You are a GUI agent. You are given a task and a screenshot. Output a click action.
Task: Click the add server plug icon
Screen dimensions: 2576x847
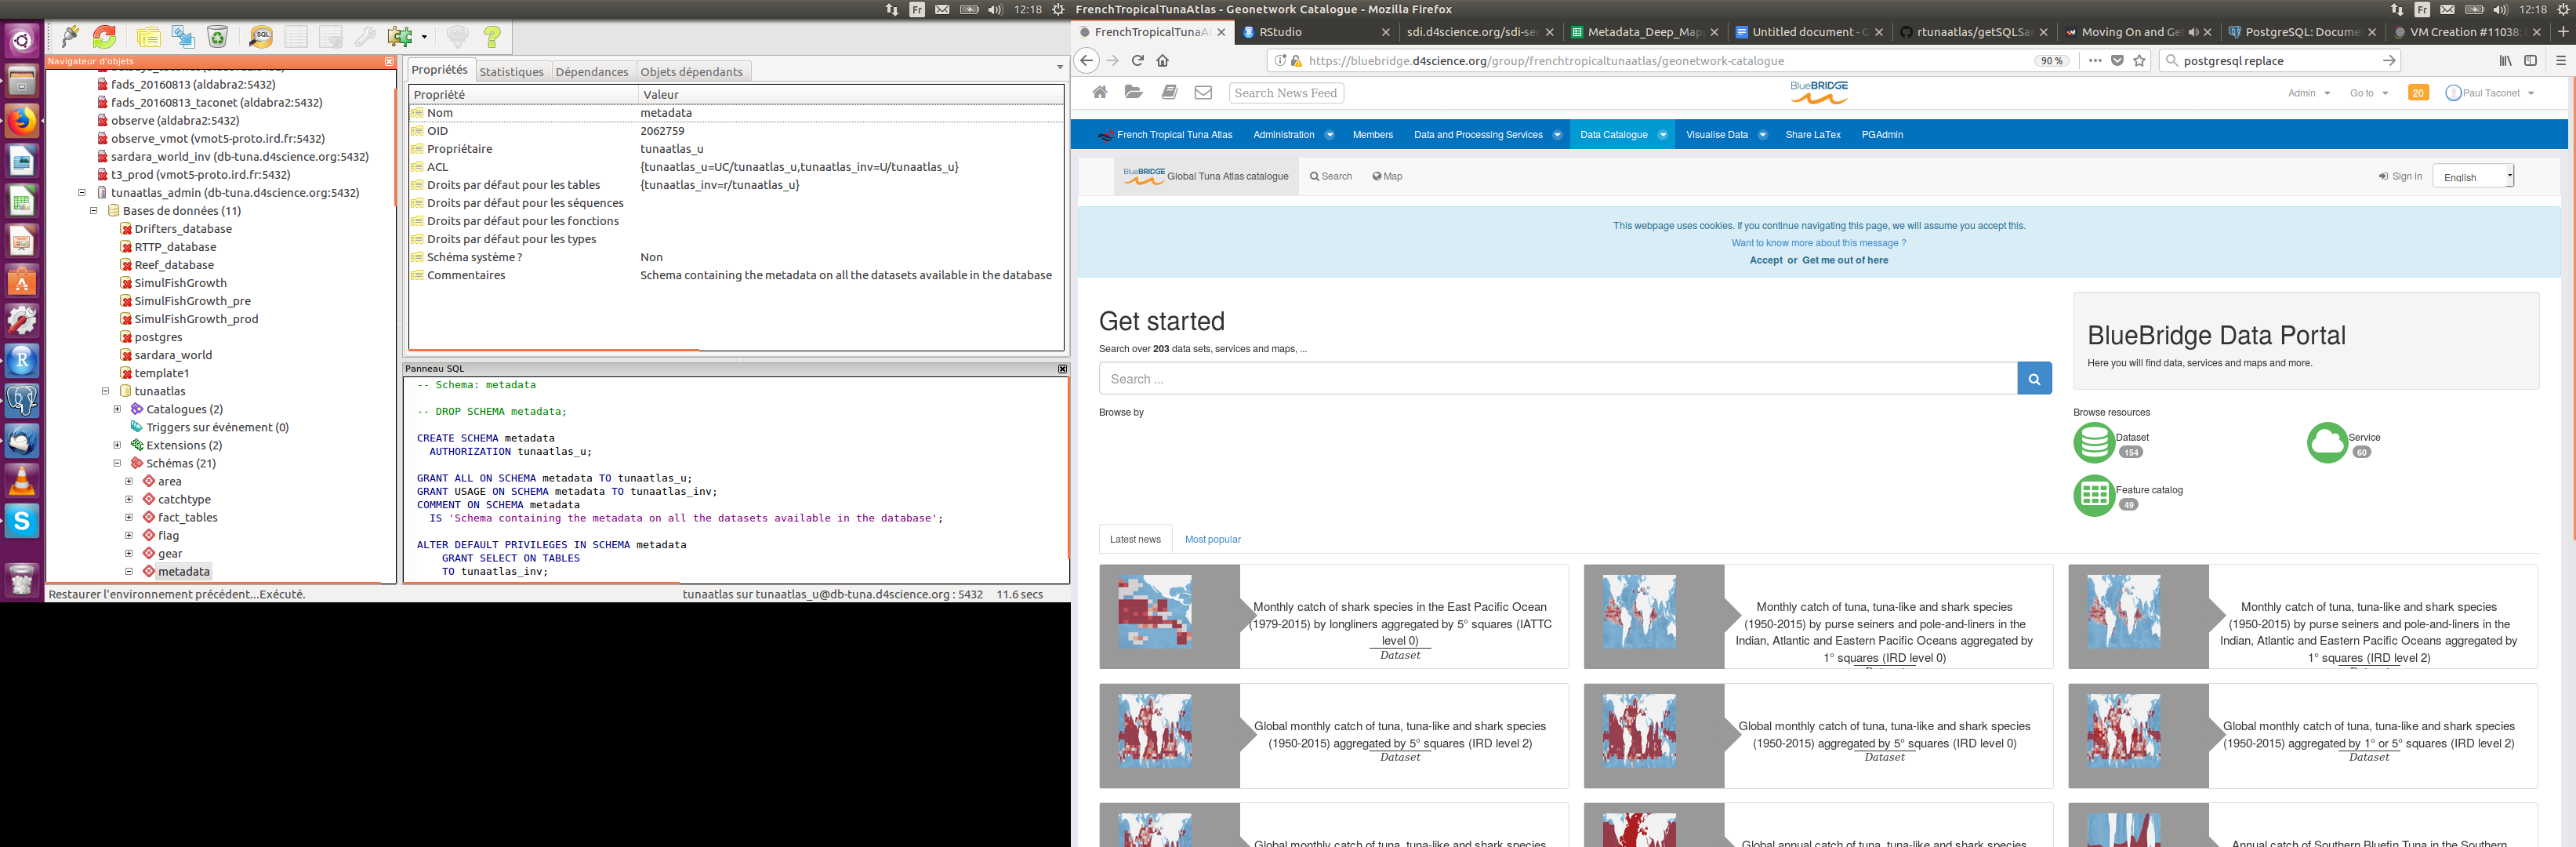point(70,37)
